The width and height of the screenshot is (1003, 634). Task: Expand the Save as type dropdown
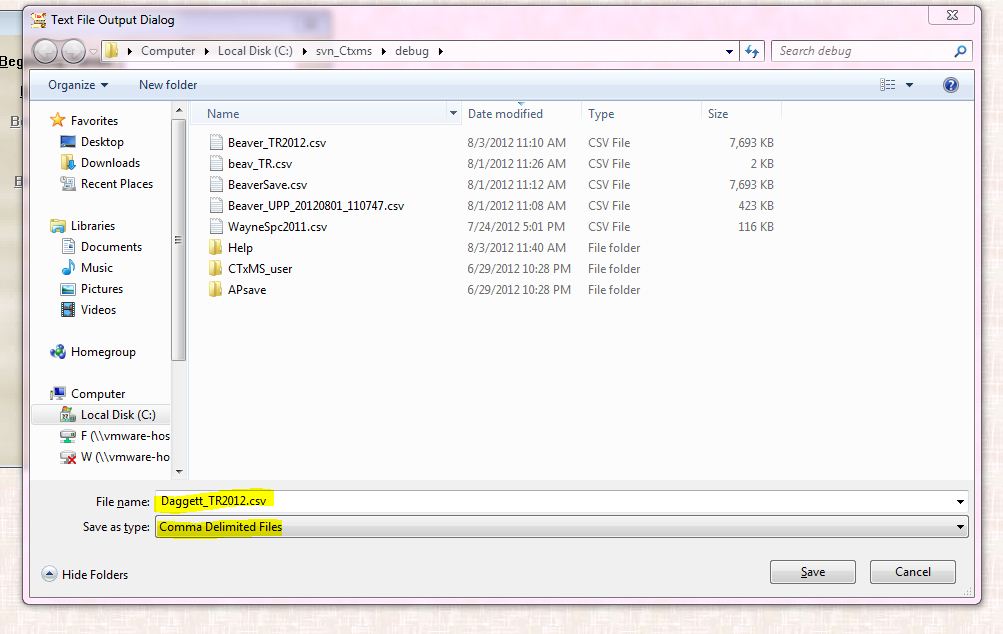click(x=960, y=527)
